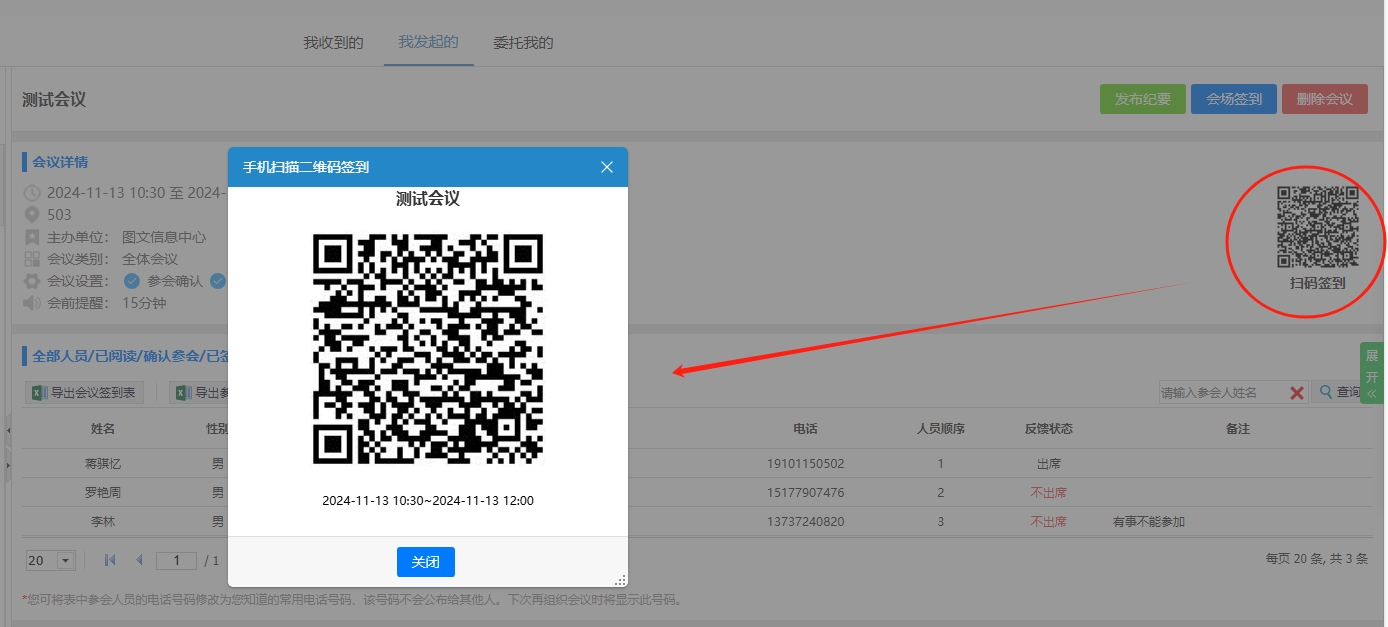Click the red 删除会议 button
This screenshot has height=627, width=1388.
coord(1325,99)
